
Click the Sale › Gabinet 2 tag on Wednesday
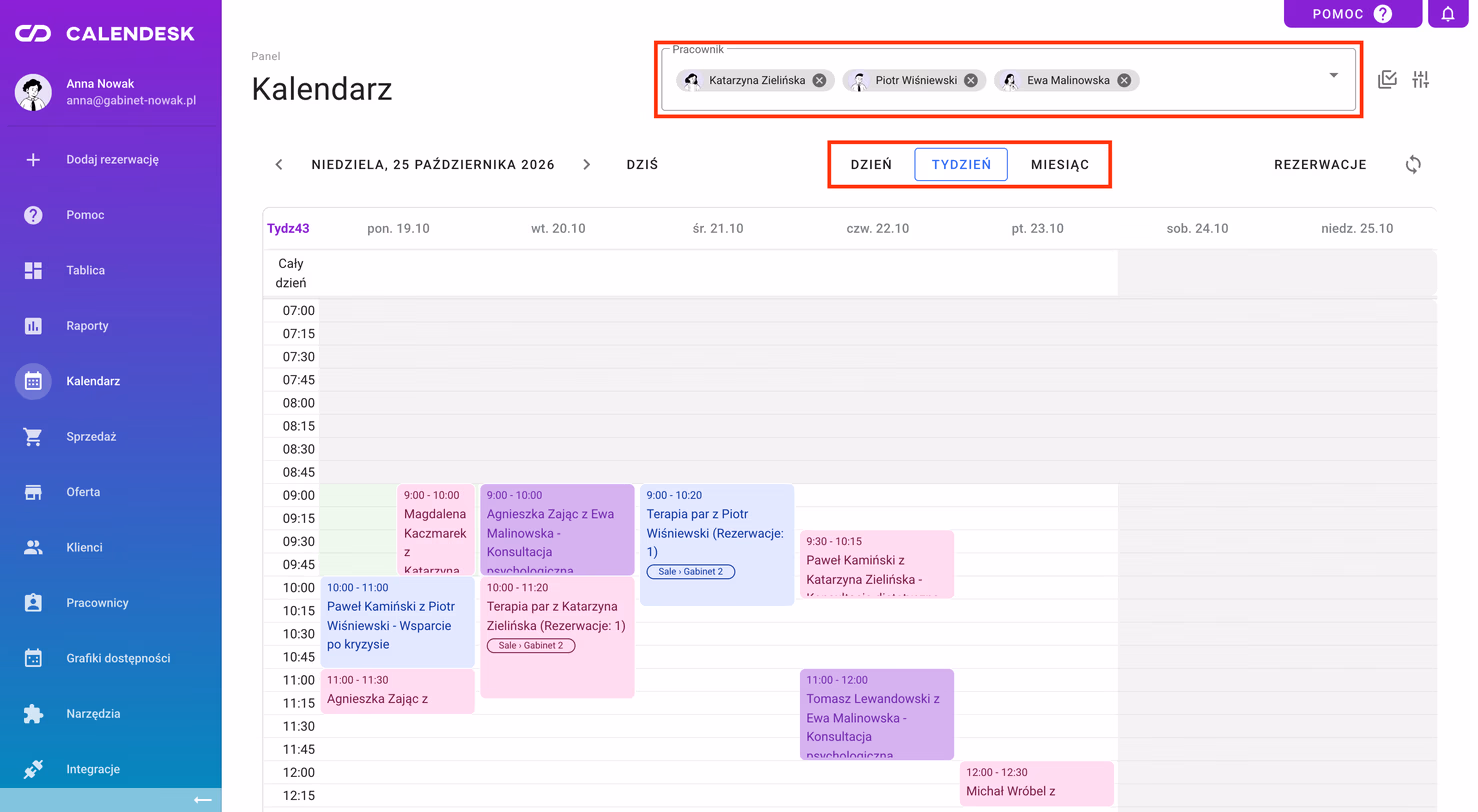691,572
